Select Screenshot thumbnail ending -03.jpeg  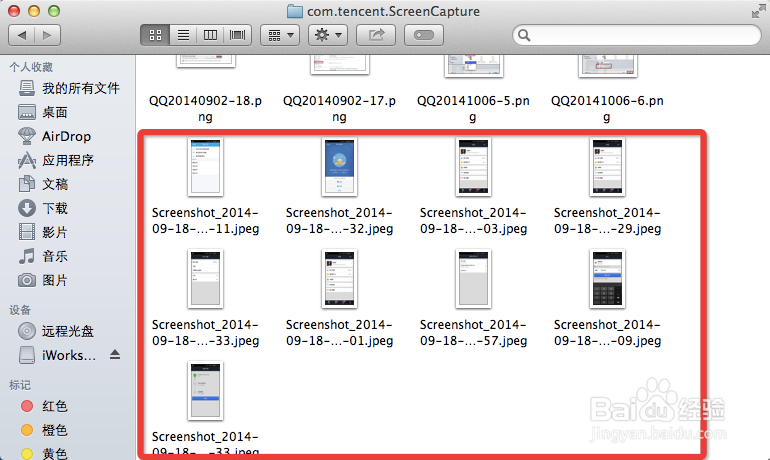pyautogui.click(x=473, y=167)
